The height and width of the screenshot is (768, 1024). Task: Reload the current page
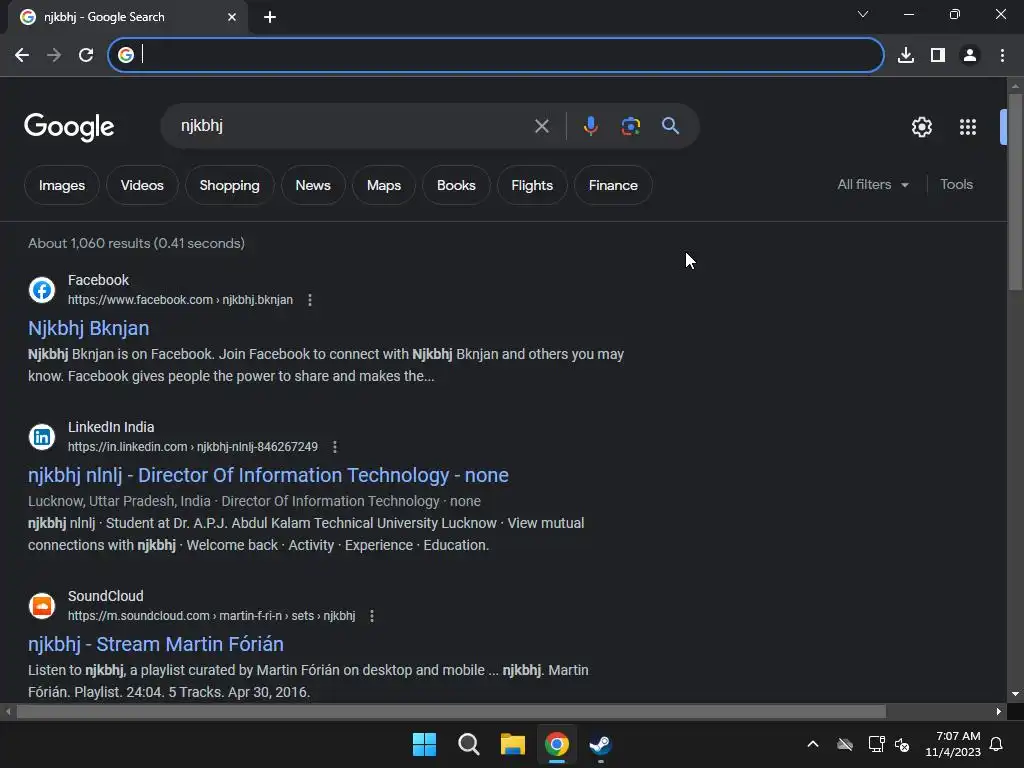[86, 55]
